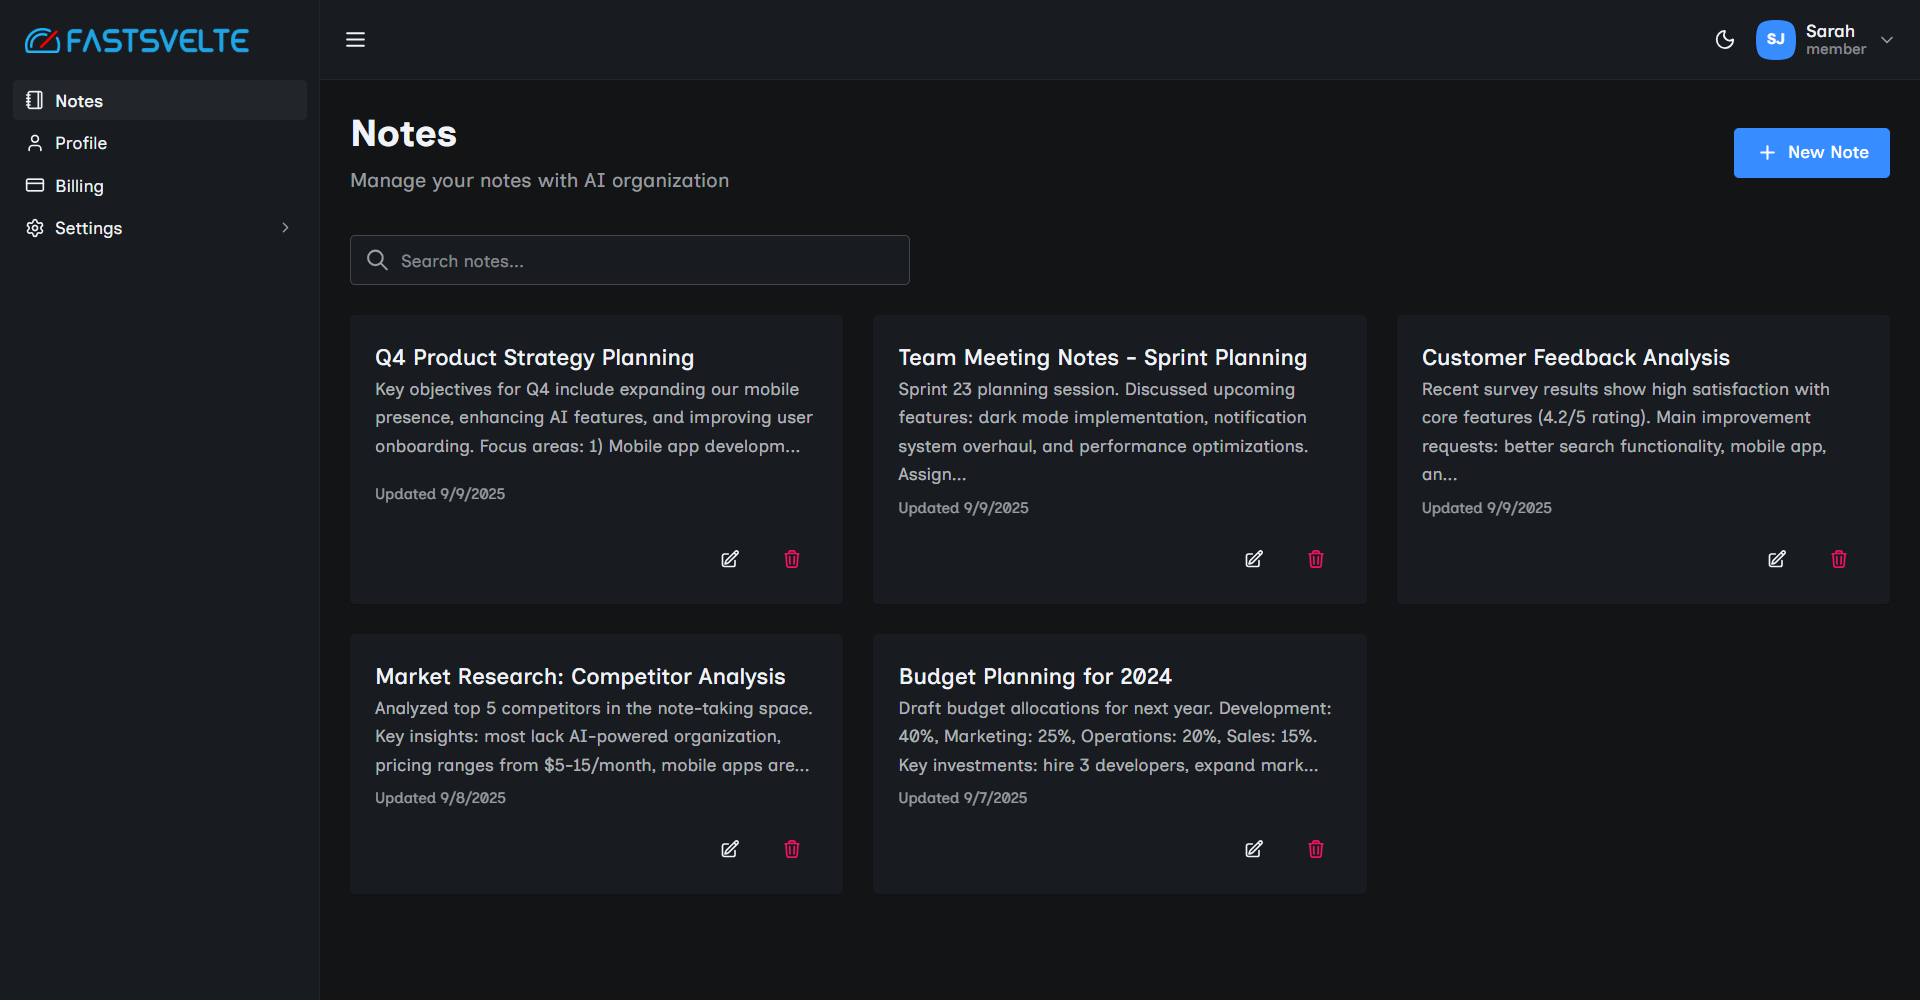Delete the Team Meeting Notes sprint note

coord(1316,559)
